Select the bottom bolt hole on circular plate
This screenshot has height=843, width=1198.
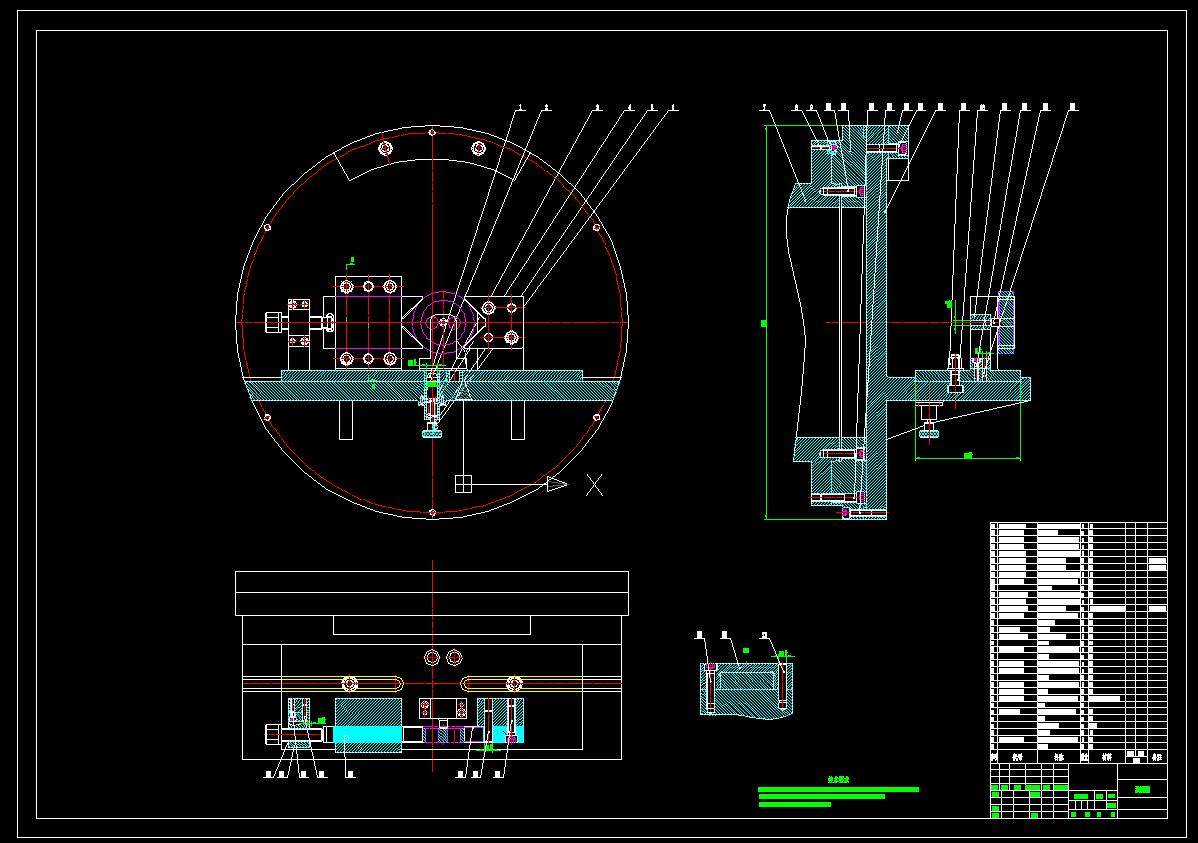432,512
